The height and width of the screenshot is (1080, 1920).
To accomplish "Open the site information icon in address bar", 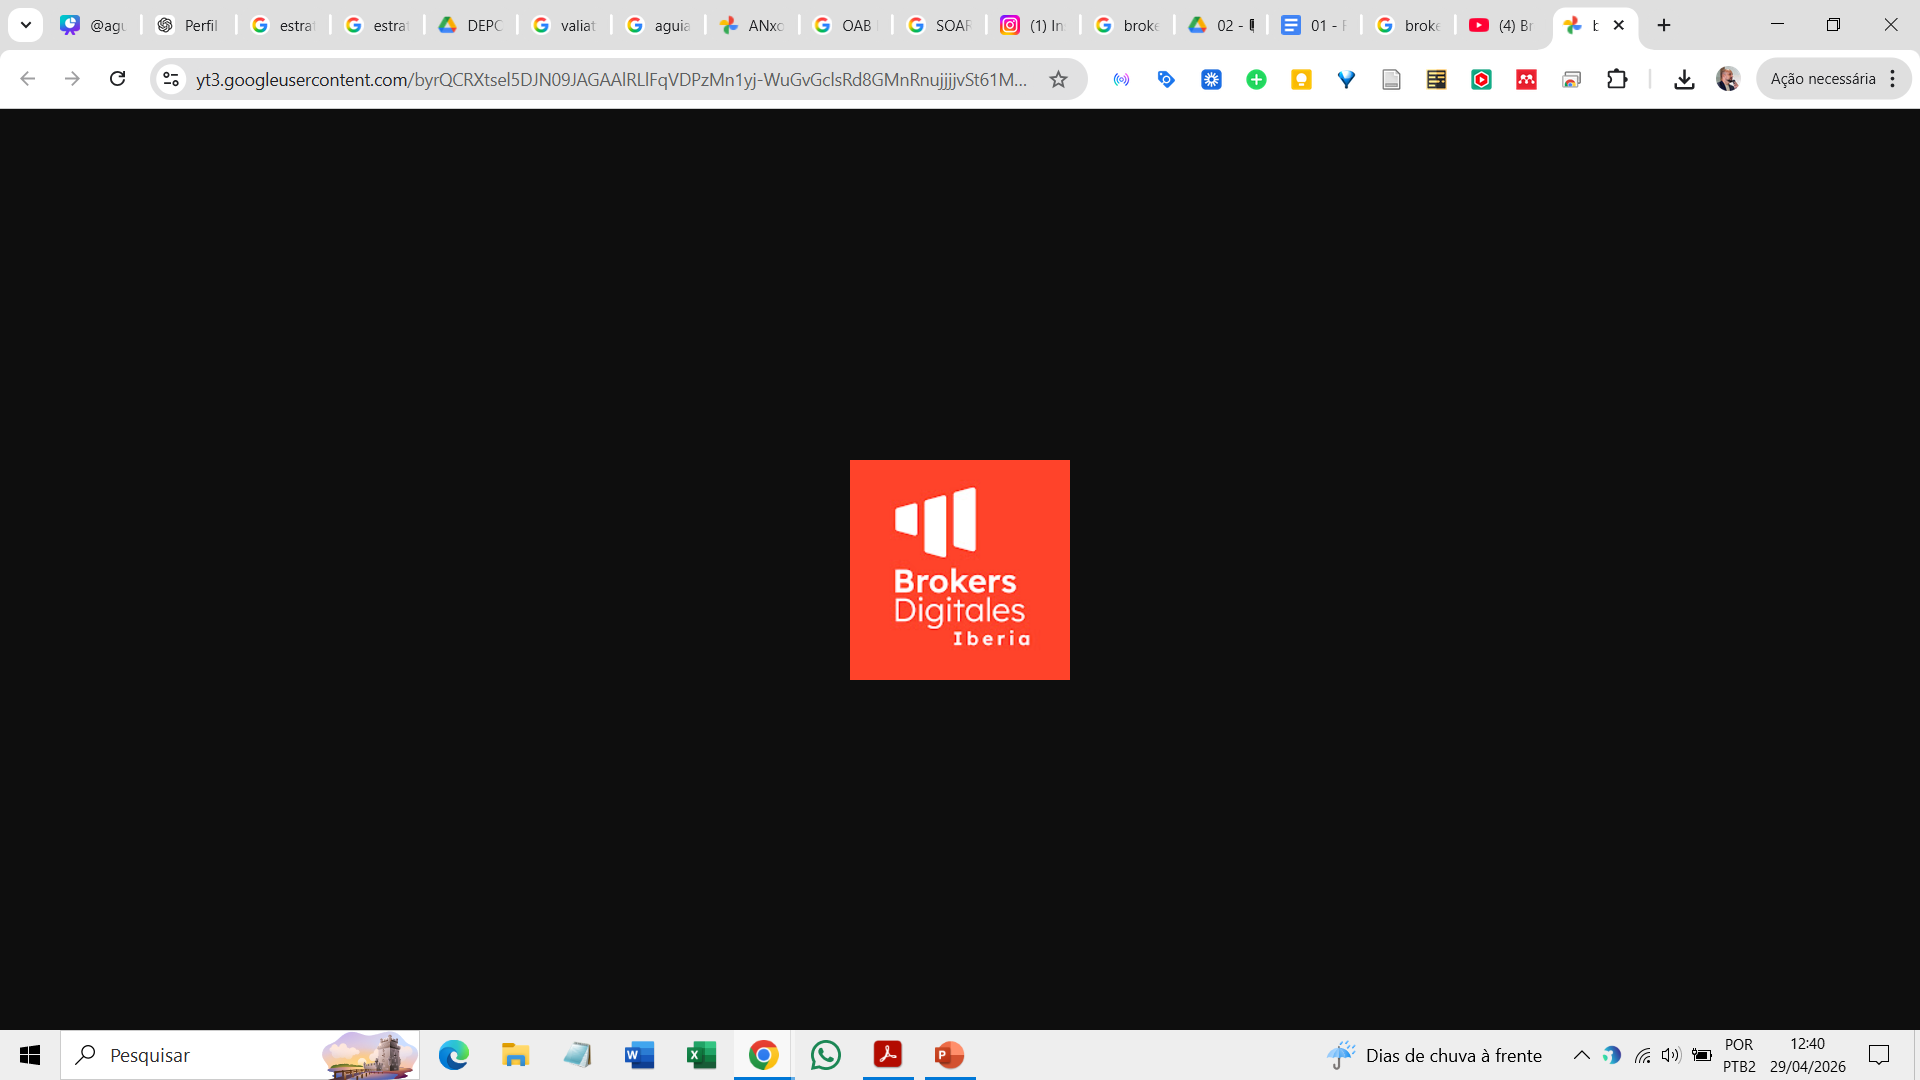I will click(171, 79).
